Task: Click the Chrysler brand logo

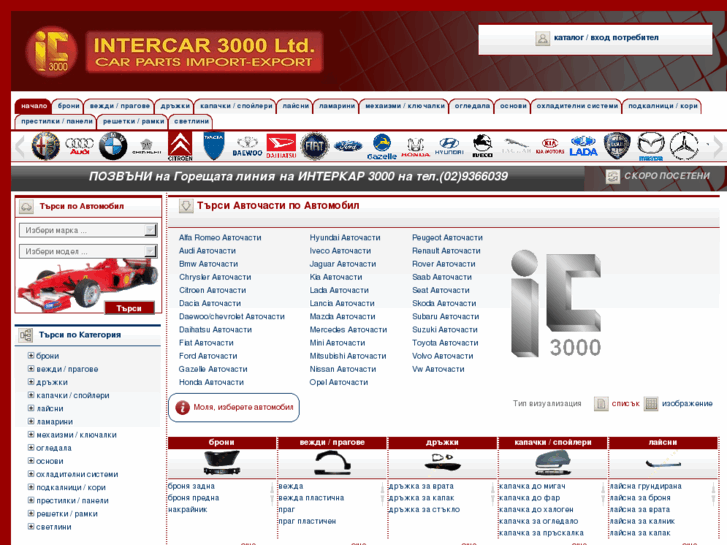Action: [x=147, y=147]
